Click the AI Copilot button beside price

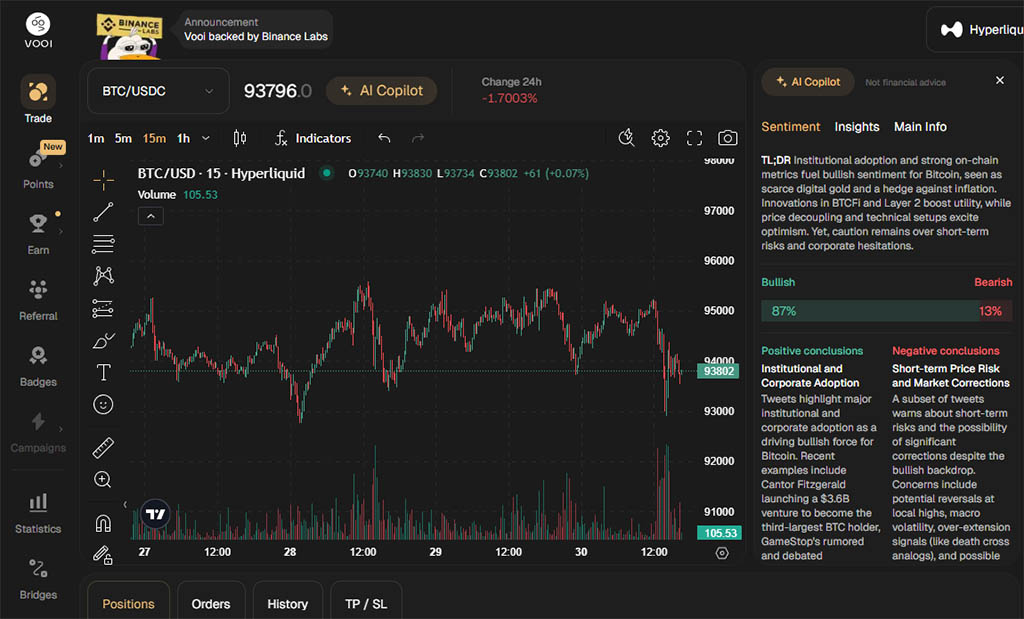click(x=381, y=91)
